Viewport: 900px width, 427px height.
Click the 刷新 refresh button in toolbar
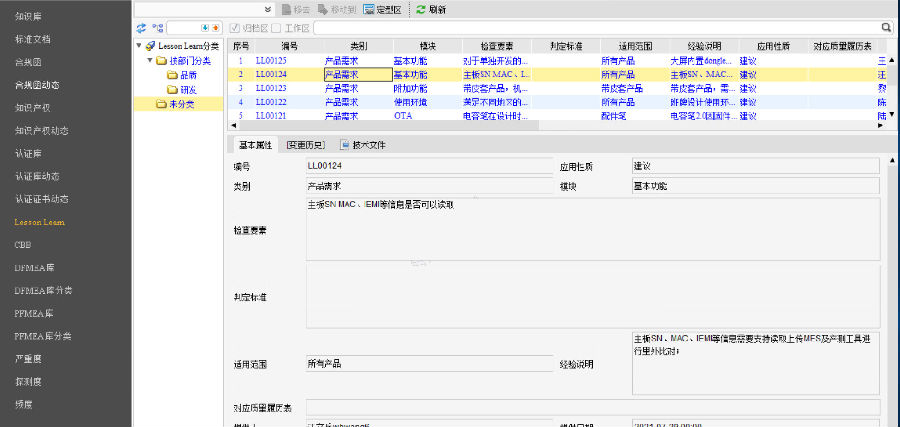[431, 9]
